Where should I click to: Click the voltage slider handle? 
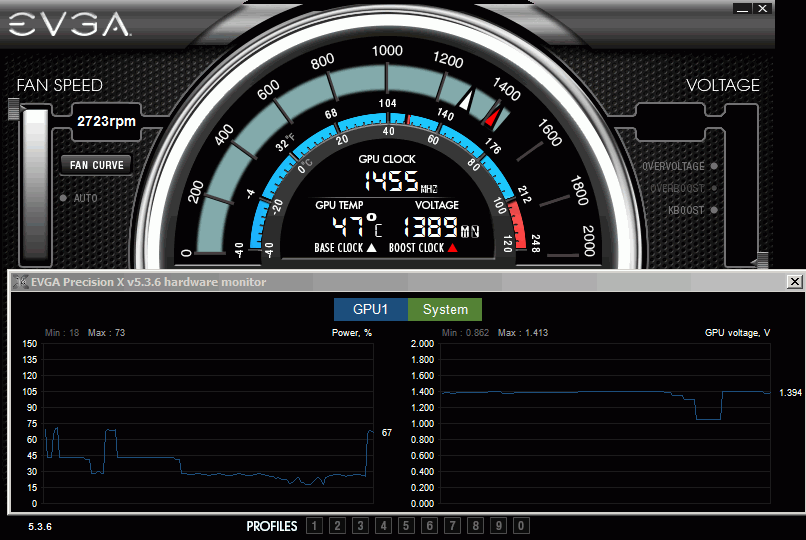pos(762,260)
